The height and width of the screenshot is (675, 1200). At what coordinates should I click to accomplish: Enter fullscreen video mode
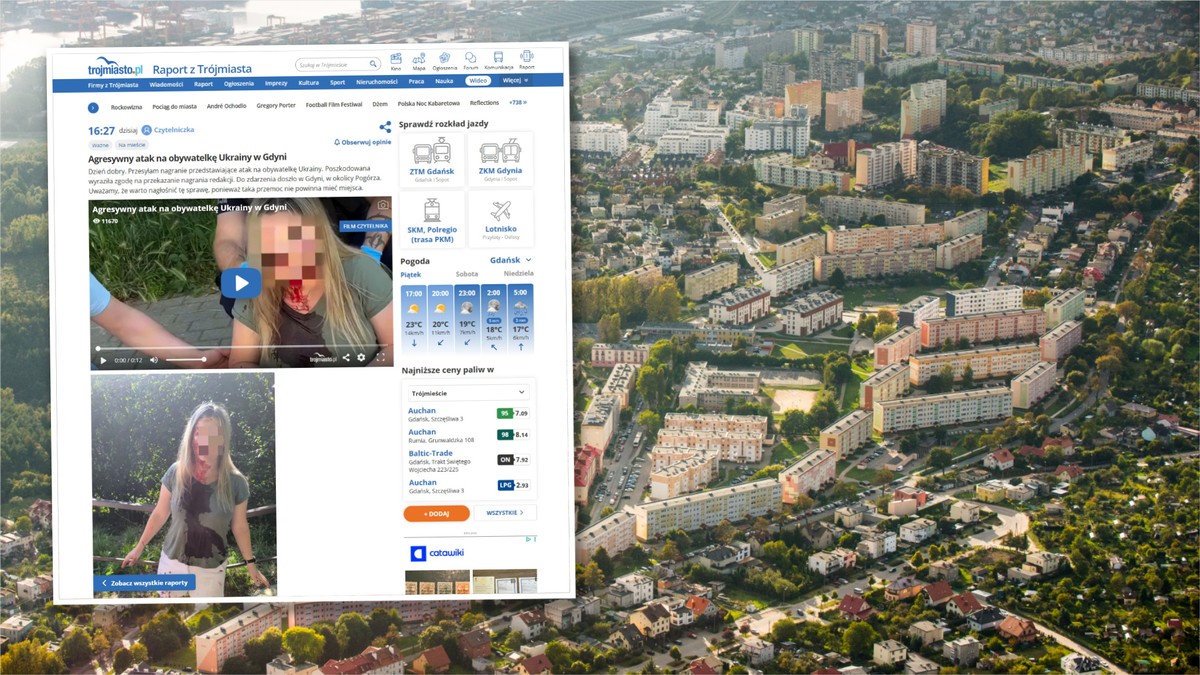pos(380,357)
